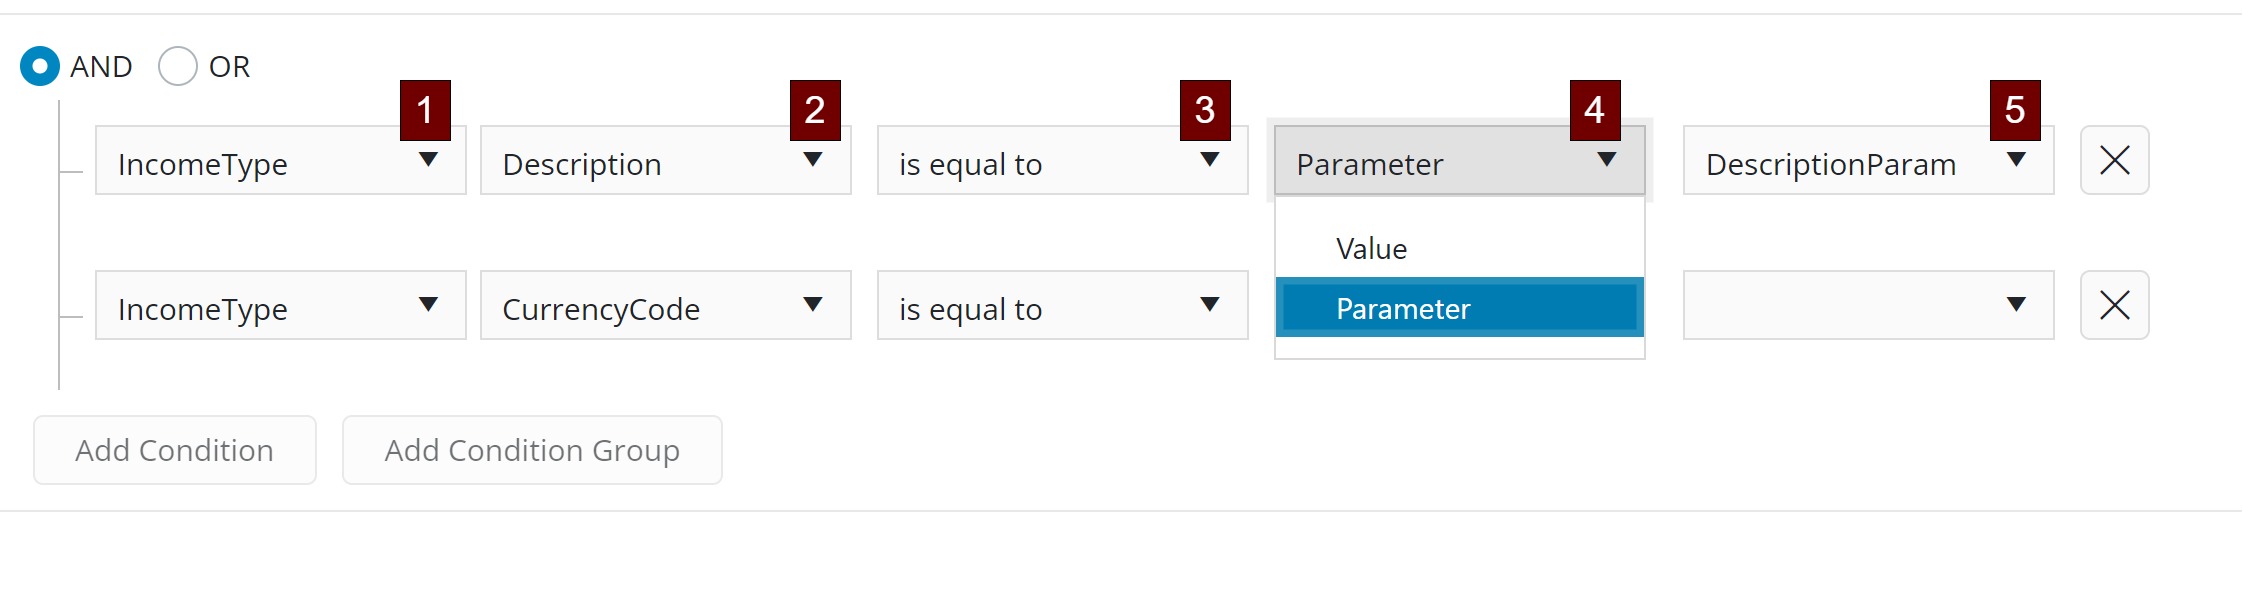This screenshot has width=2243, height=604.
Task: Open the DescriptionParam dropdown
Action: 1868,162
